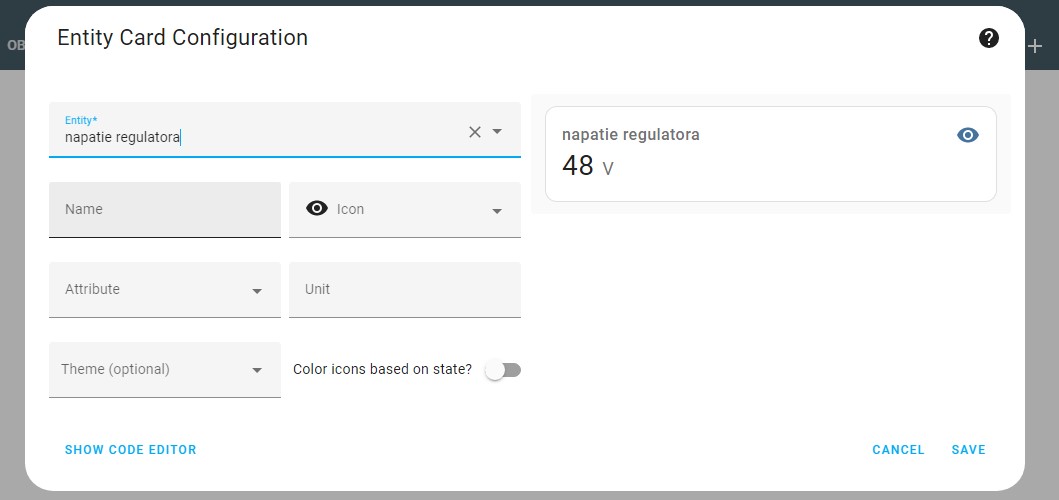Focus the Name input field

(165, 210)
